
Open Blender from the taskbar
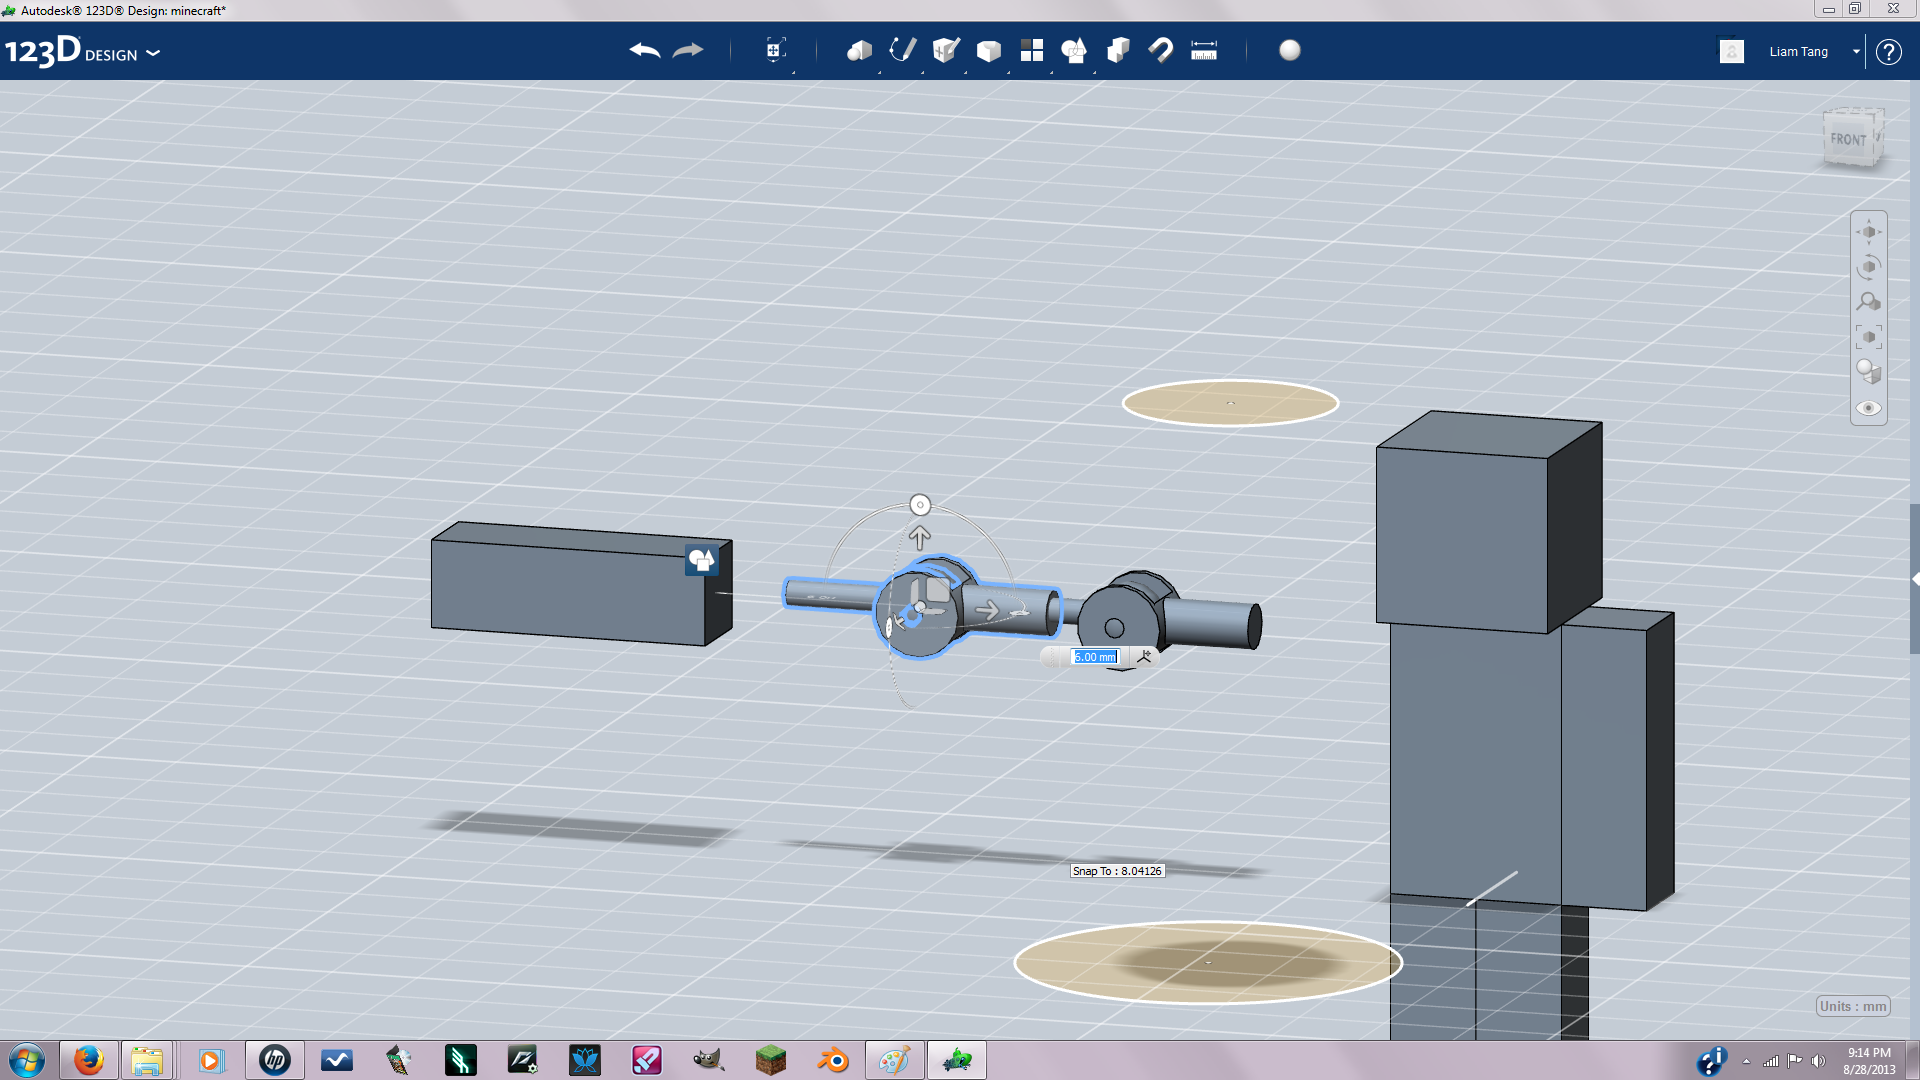coord(833,1060)
